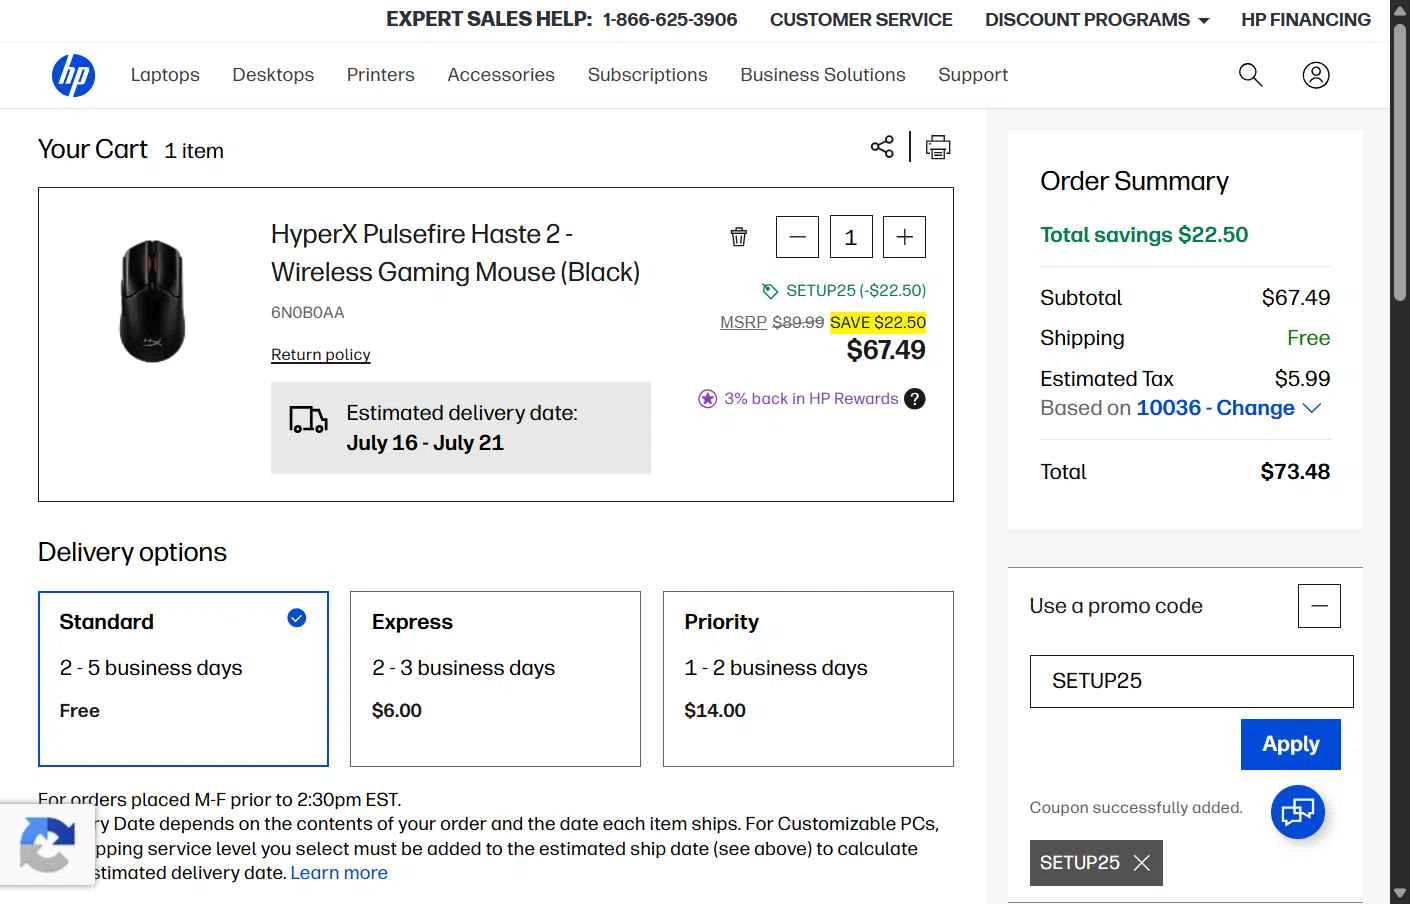Open the account profile icon
The height and width of the screenshot is (904, 1410).
point(1316,75)
